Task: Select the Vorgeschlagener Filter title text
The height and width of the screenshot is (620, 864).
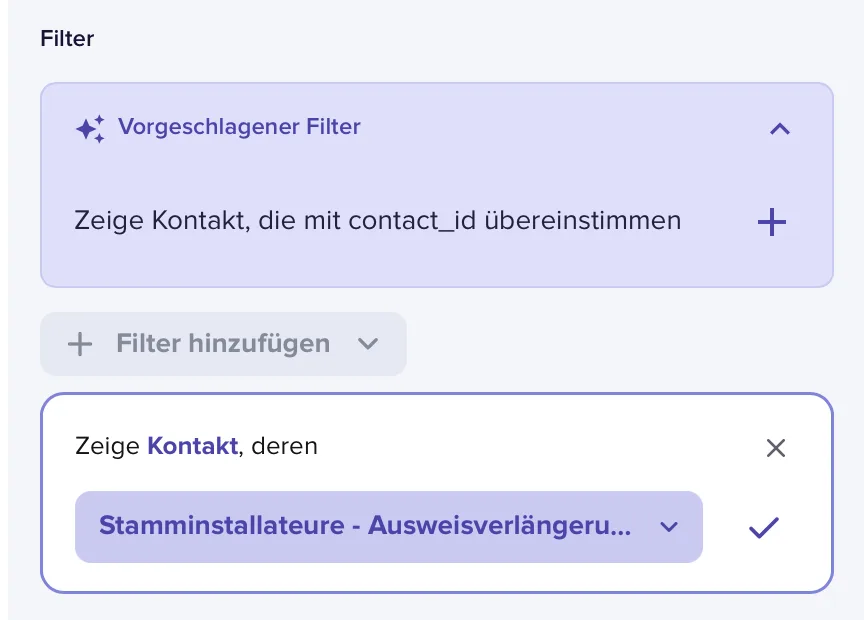Action: (239, 127)
